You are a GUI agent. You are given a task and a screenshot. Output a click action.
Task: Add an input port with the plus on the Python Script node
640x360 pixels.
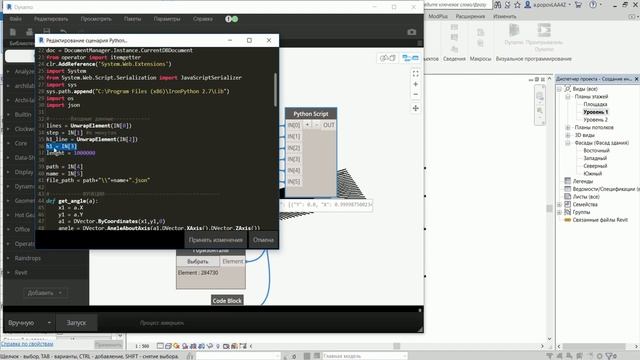tap(307, 124)
